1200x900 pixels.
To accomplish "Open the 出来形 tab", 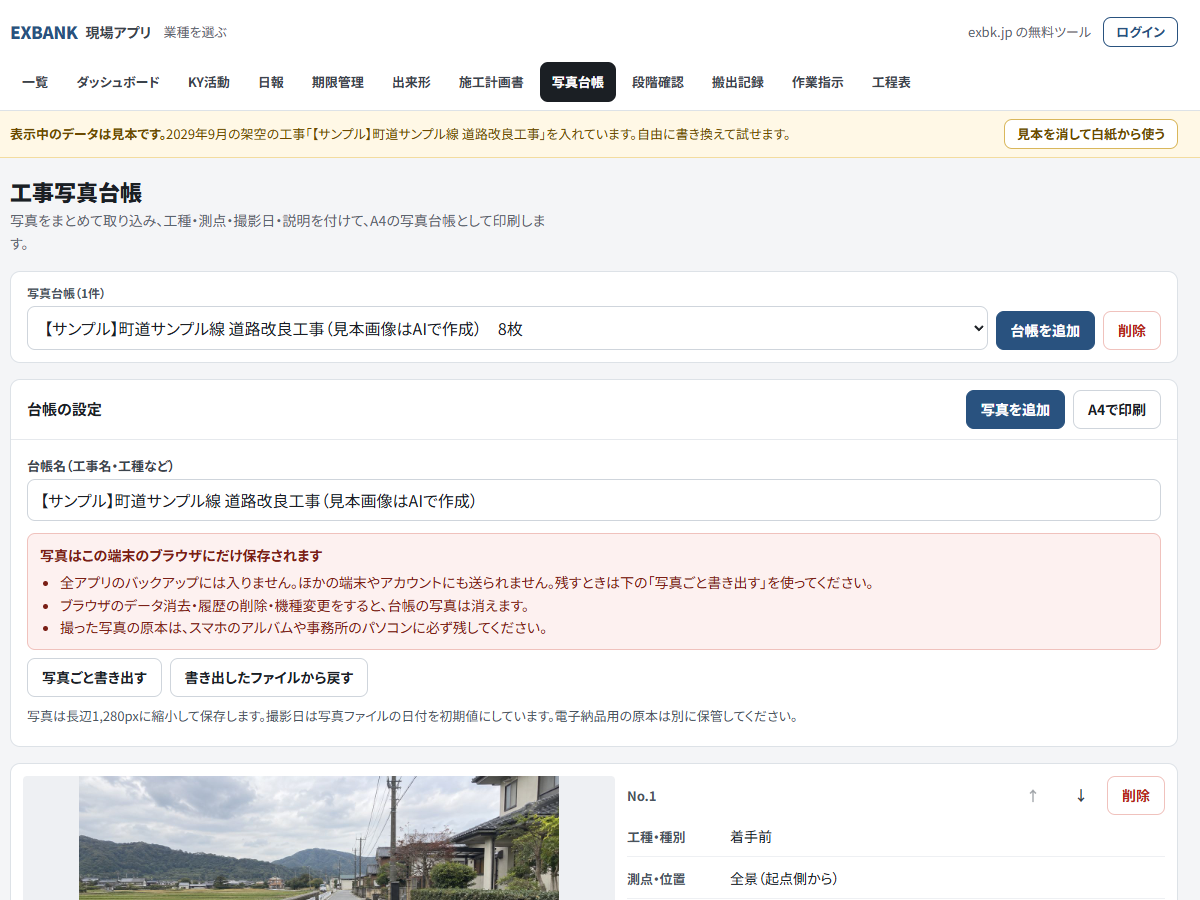I will coord(412,82).
